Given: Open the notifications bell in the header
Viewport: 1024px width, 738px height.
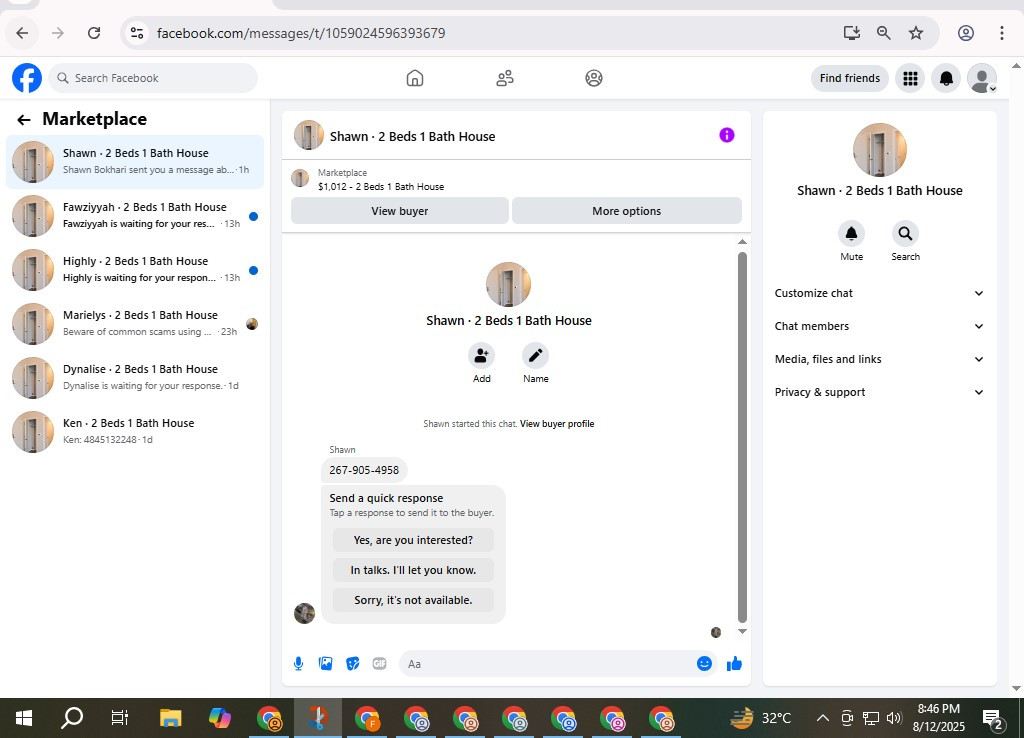Looking at the screenshot, I should 946,78.
